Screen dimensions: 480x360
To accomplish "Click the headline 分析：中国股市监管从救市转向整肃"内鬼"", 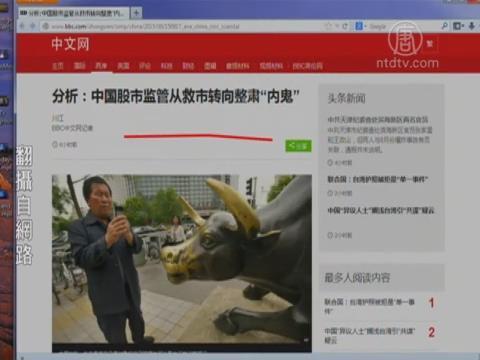I will [176, 96].
